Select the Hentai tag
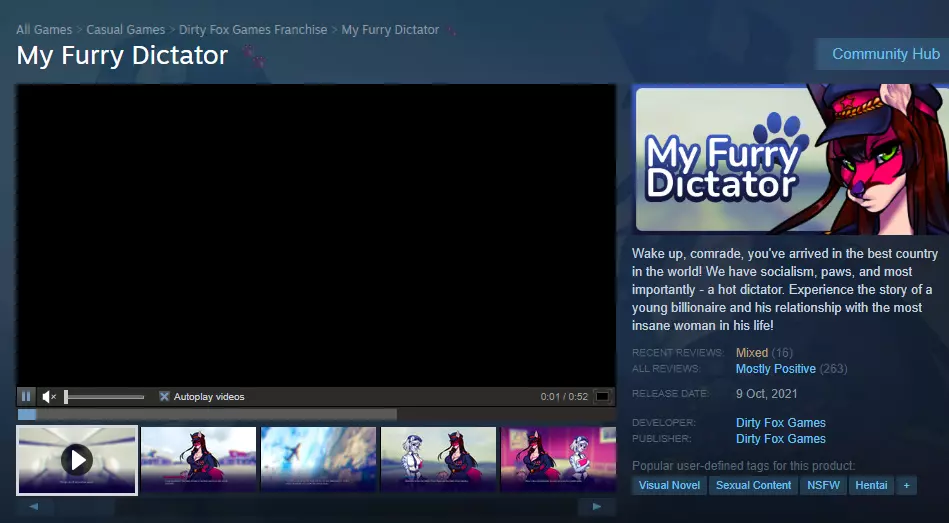The width and height of the screenshot is (949, 523). tap(872, 485)
